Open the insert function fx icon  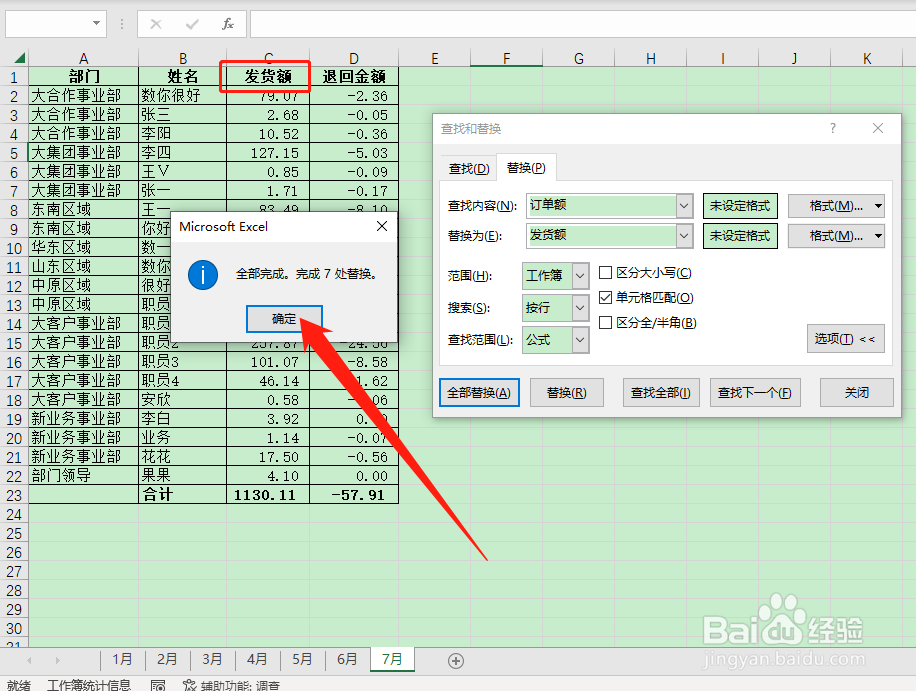pyautogui.click(x=228, y=24)
